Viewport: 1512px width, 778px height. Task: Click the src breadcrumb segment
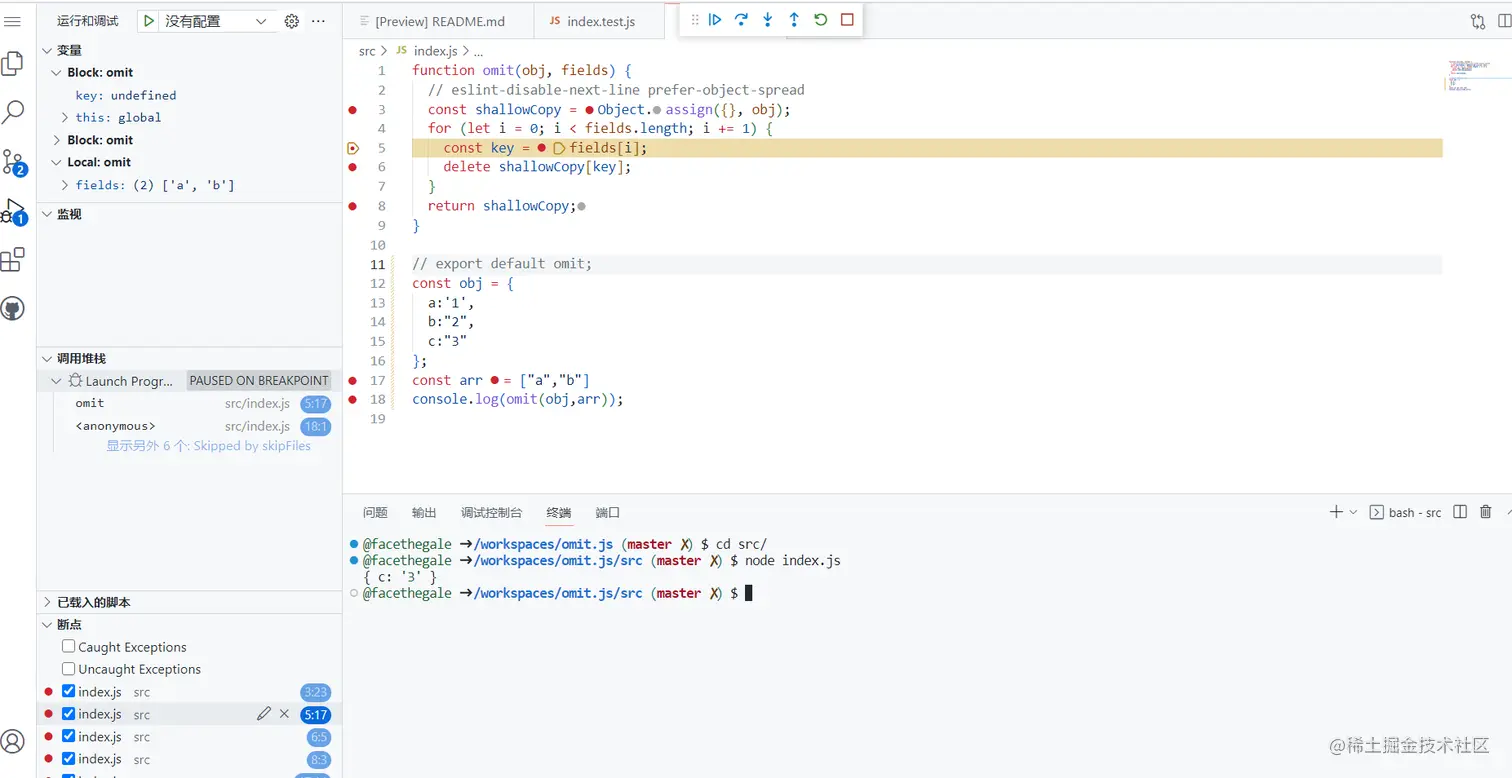[x=367, y=50]
